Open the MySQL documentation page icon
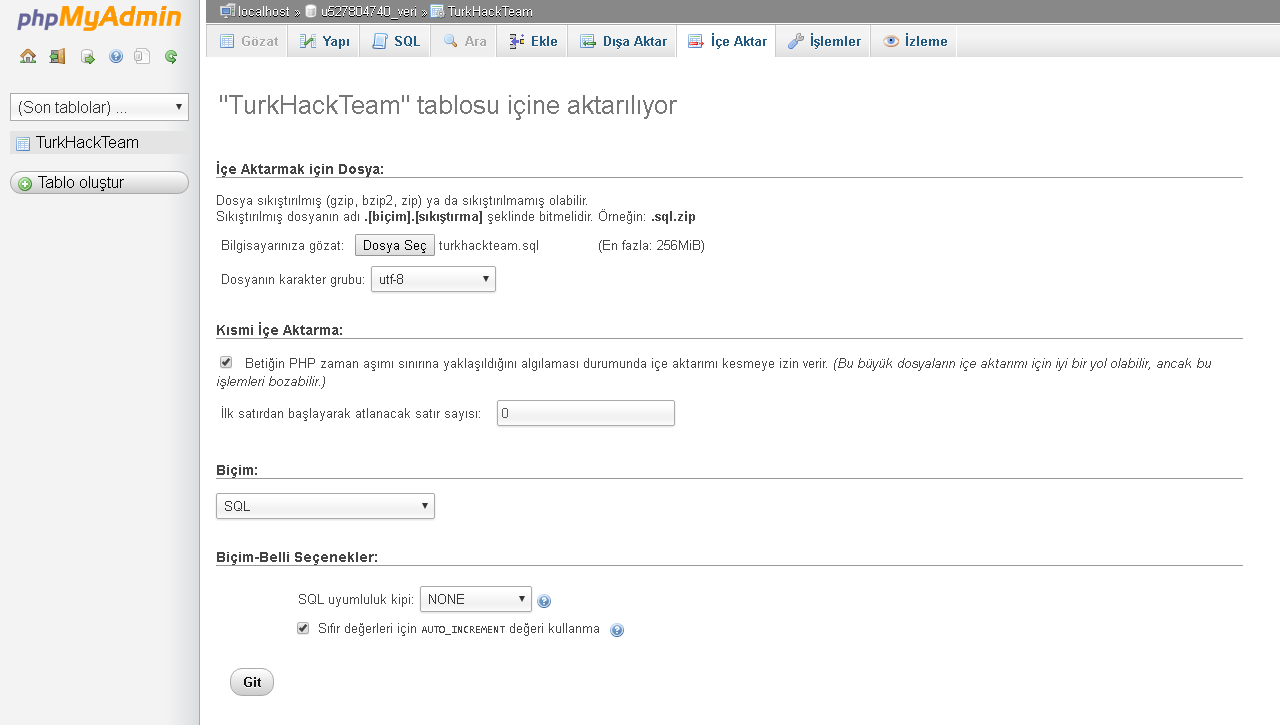The height and width of the screenshot is (725, 1280). coord(143,57)
